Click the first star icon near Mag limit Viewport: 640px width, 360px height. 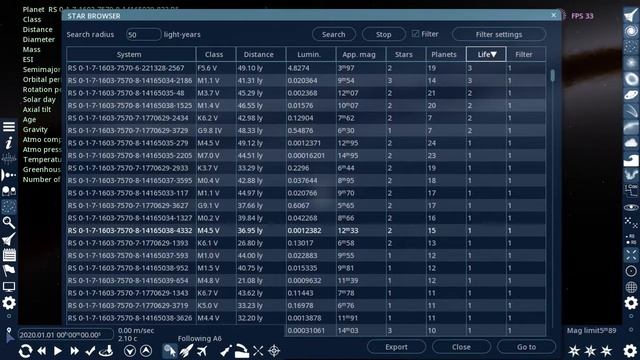[574, 351]
